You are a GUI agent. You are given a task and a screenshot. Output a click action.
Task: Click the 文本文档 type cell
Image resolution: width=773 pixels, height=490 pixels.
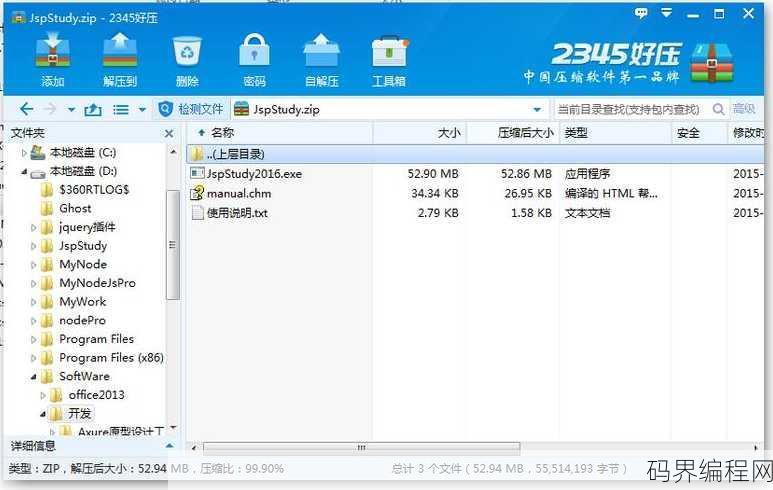pyautogui.click(x=587, y=213)
